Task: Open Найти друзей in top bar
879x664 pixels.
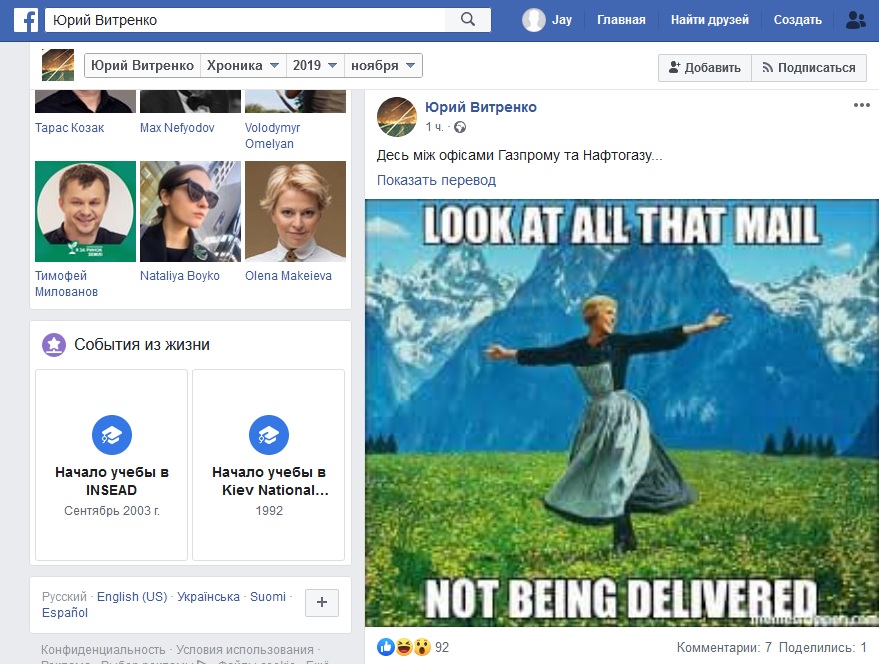Action: [x=710, y=20]
